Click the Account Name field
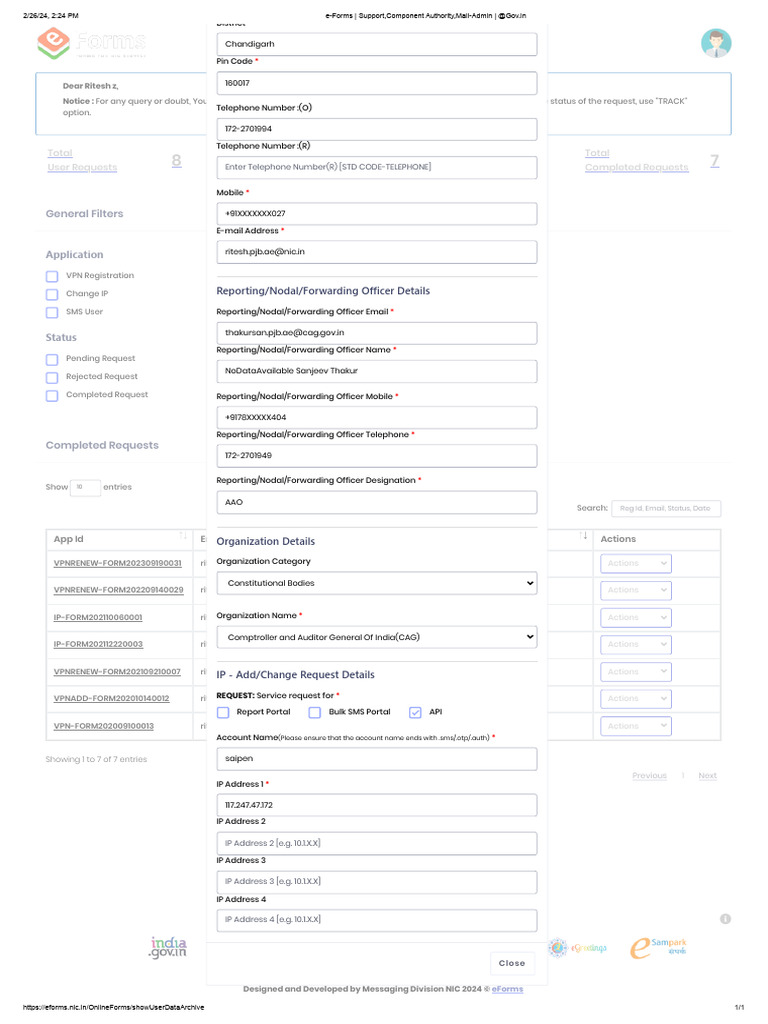The image size is (768, 1024). click(x=377, y=759)
